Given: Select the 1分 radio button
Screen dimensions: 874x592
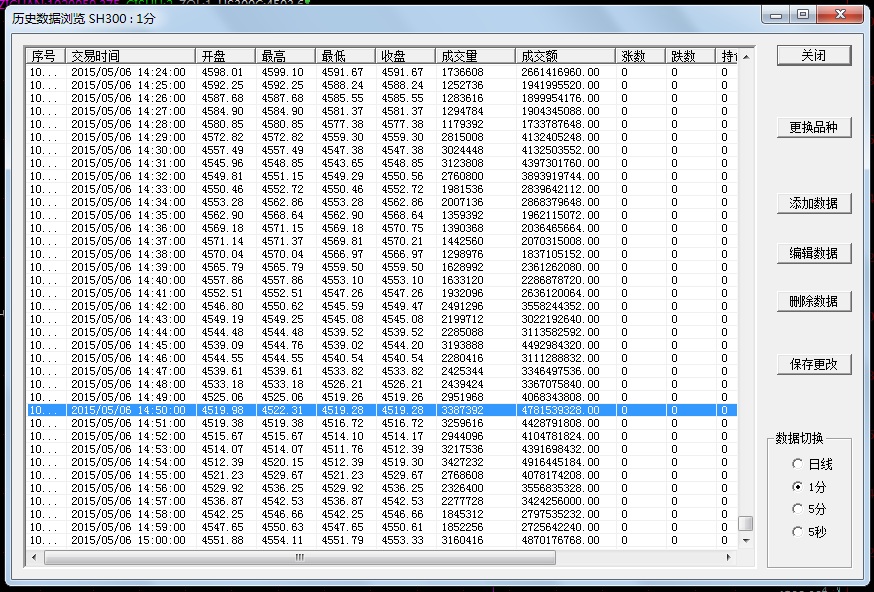Looking at the screenshot, I should [797, 487].
